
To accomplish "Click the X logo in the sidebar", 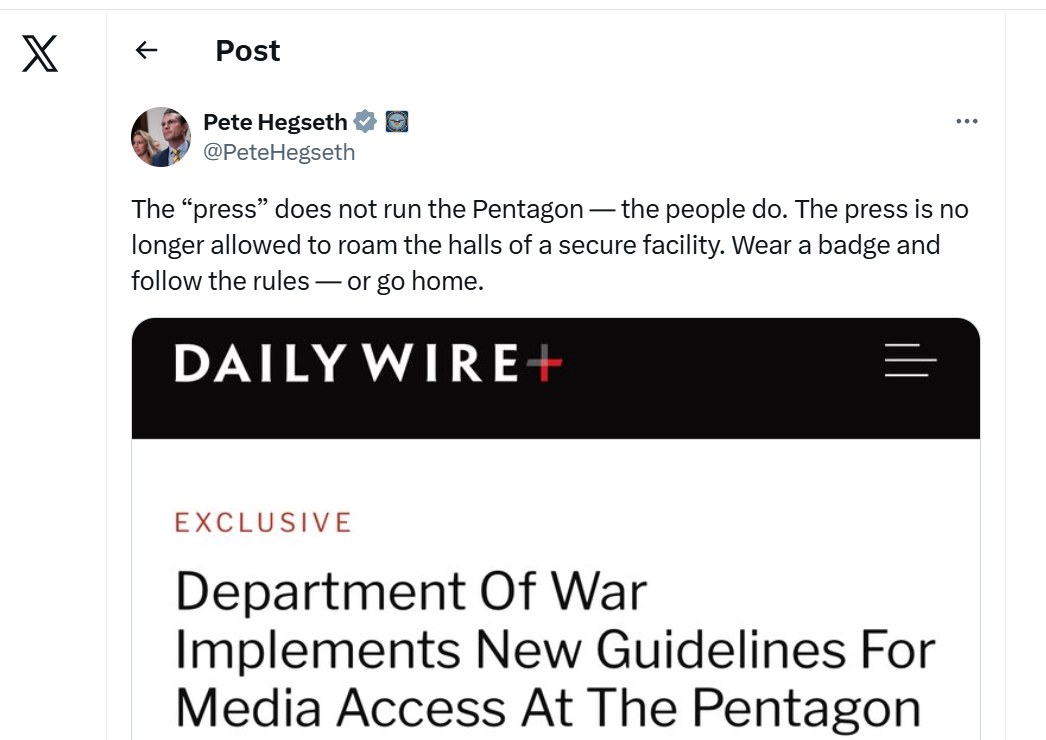I will click(x=40, y=53).
